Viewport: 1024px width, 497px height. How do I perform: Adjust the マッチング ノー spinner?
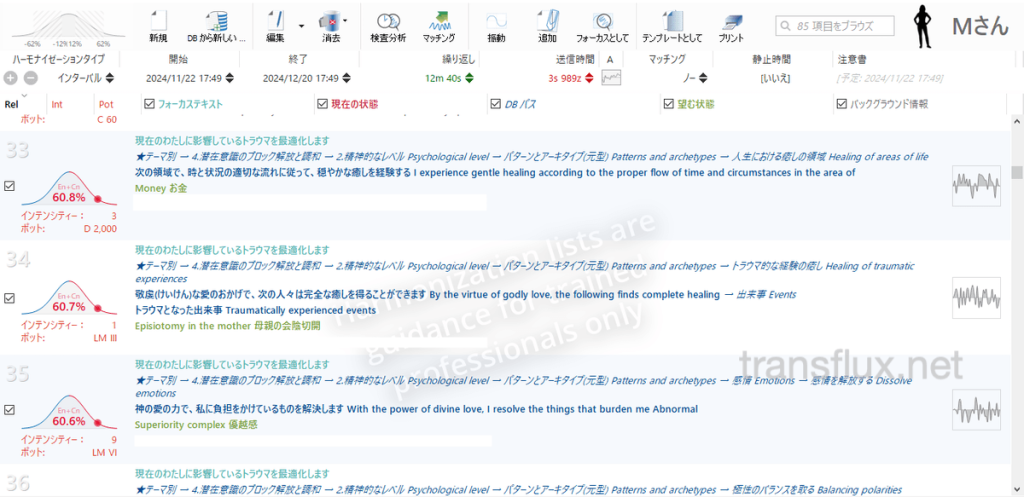(703, 78)
